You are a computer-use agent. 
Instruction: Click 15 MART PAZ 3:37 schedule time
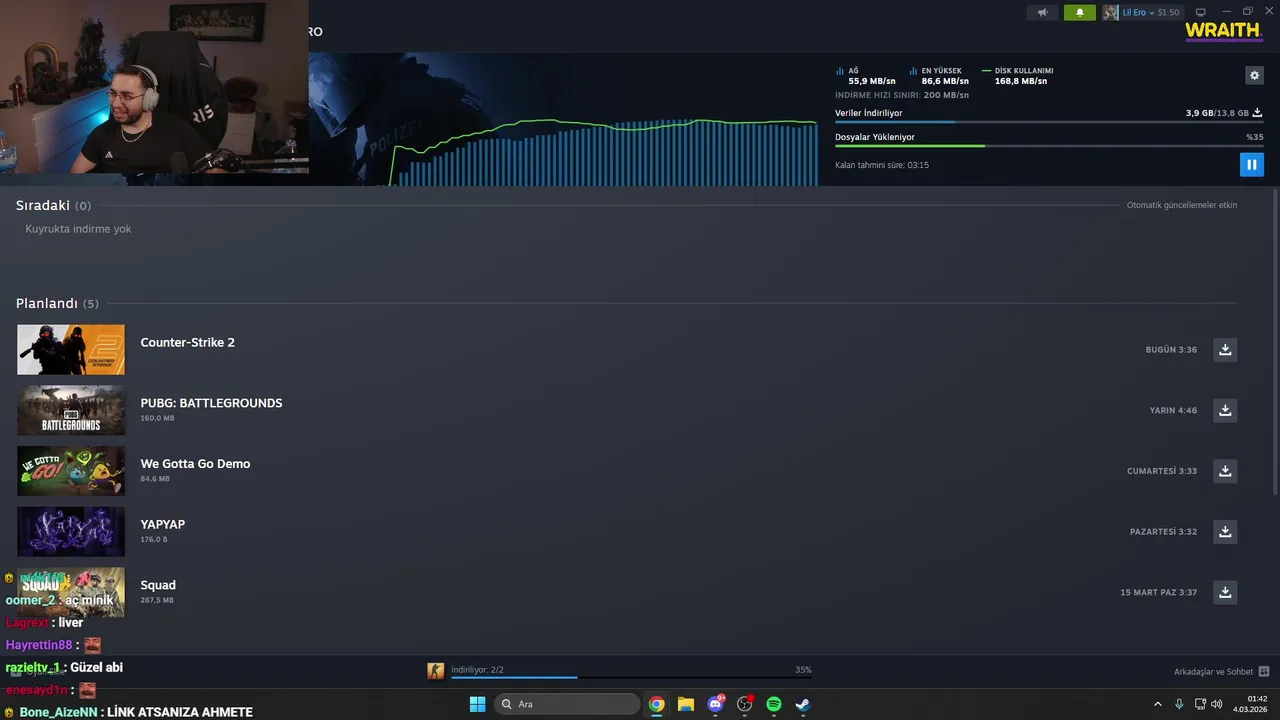tap(1158, 593)
